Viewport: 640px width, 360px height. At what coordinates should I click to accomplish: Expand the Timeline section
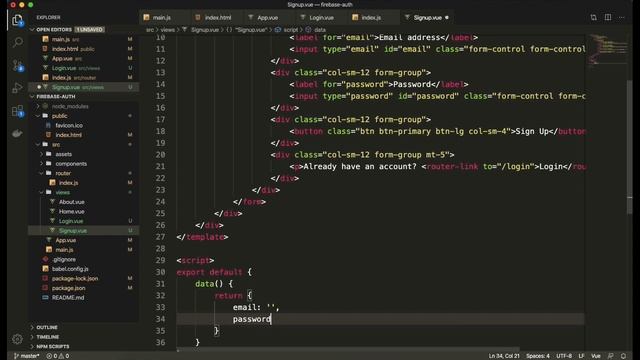[x=48, y=337]
